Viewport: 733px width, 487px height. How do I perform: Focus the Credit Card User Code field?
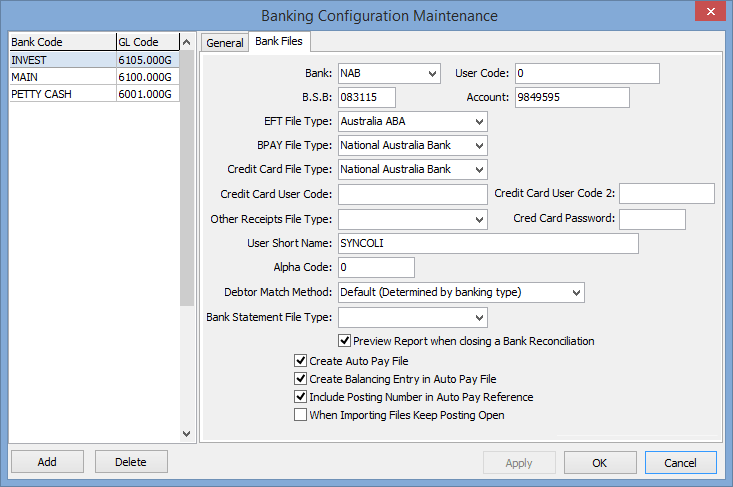click(413, 194)
